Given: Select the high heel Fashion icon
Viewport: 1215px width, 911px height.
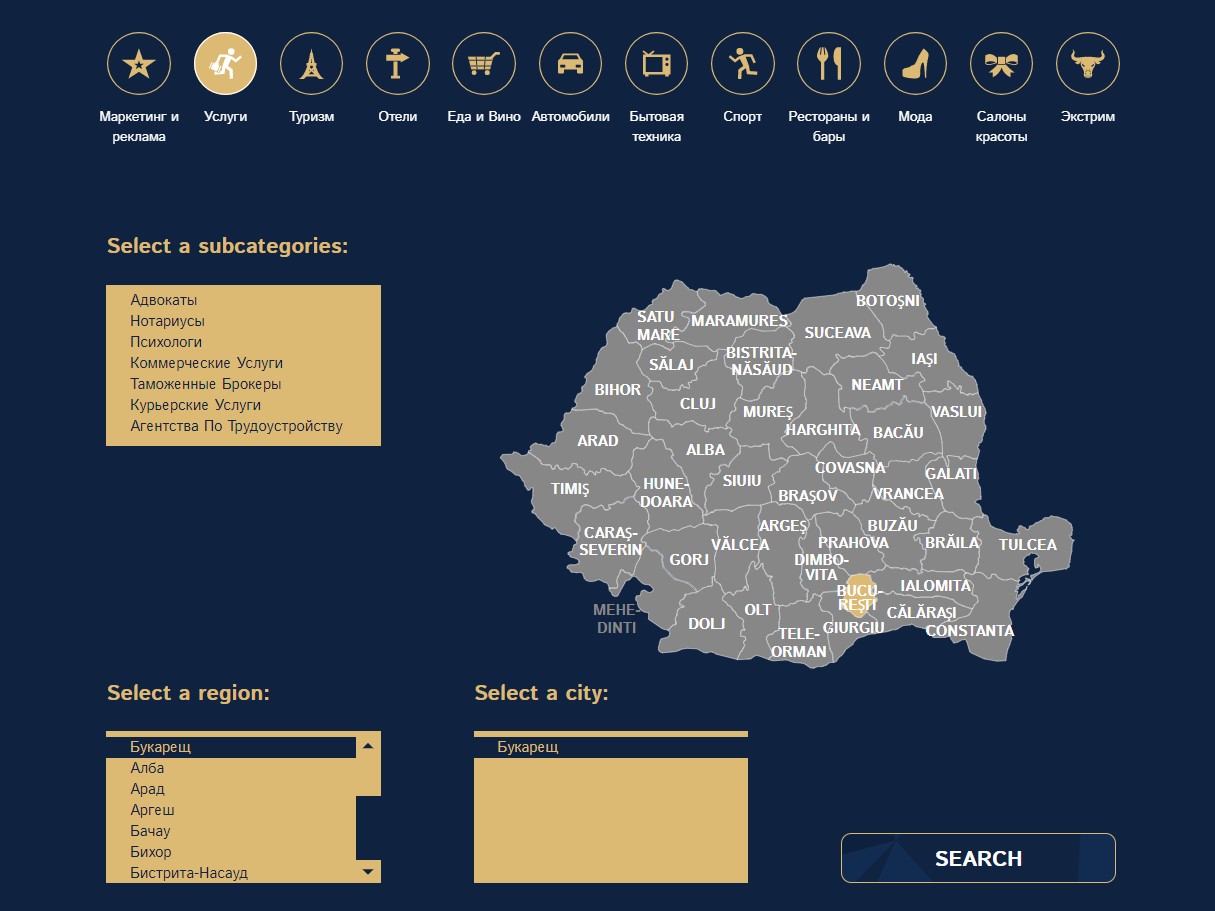Looking at the screenshot, I should 915,64.
